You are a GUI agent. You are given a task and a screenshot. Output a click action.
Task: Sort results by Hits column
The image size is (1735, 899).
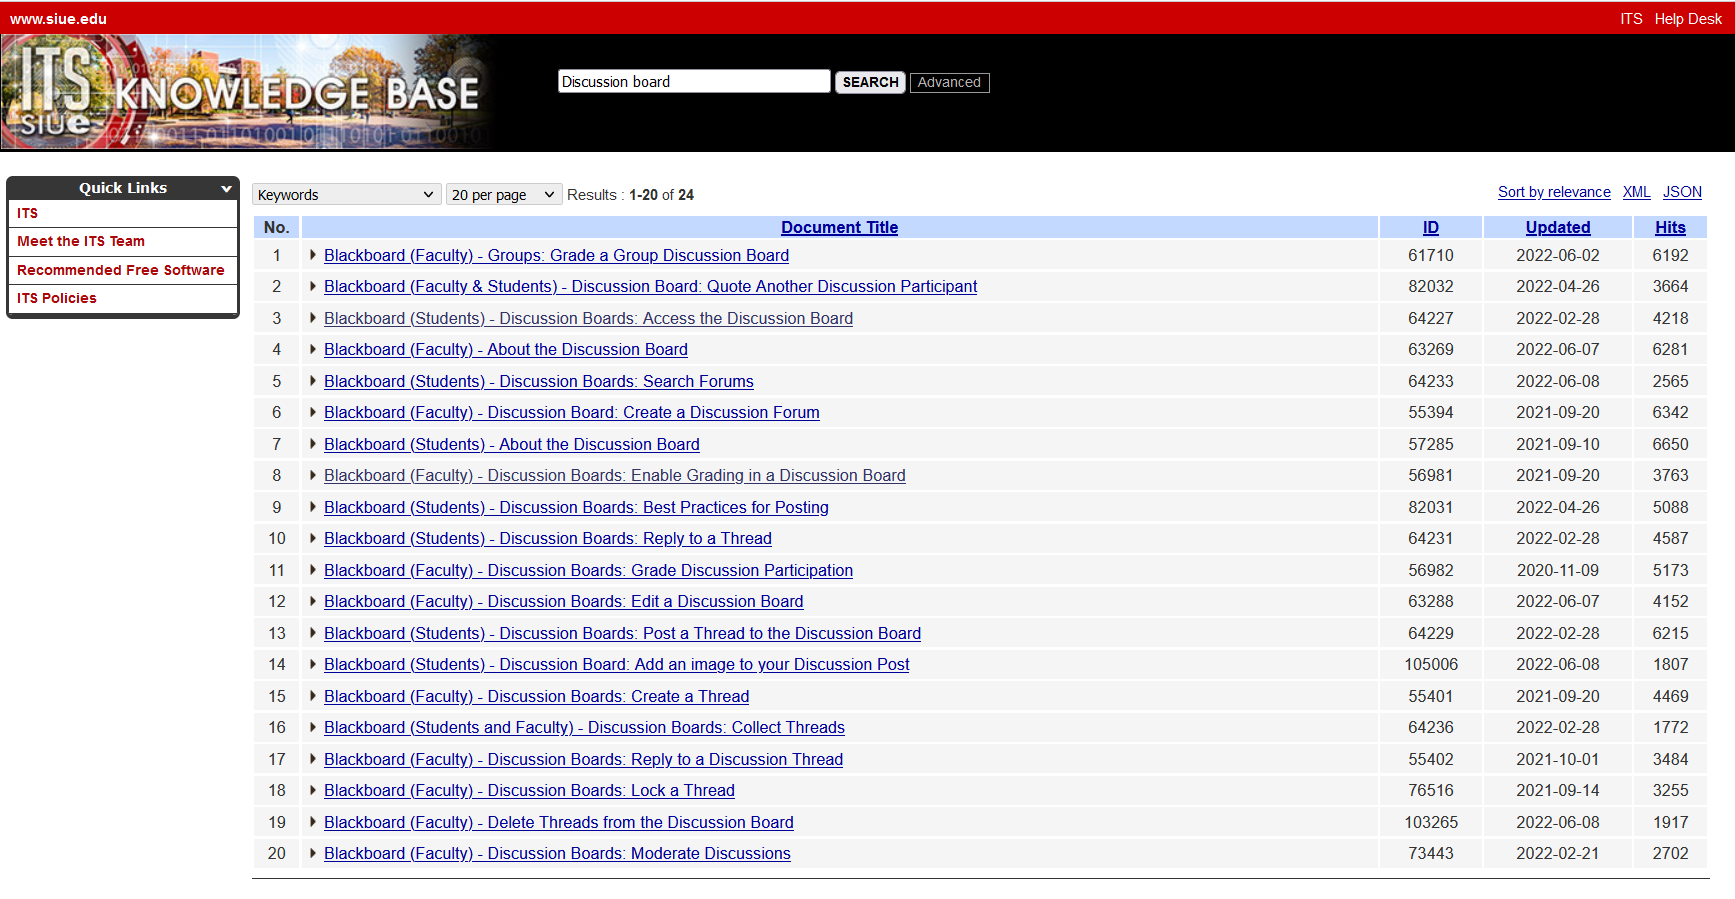1669,228
